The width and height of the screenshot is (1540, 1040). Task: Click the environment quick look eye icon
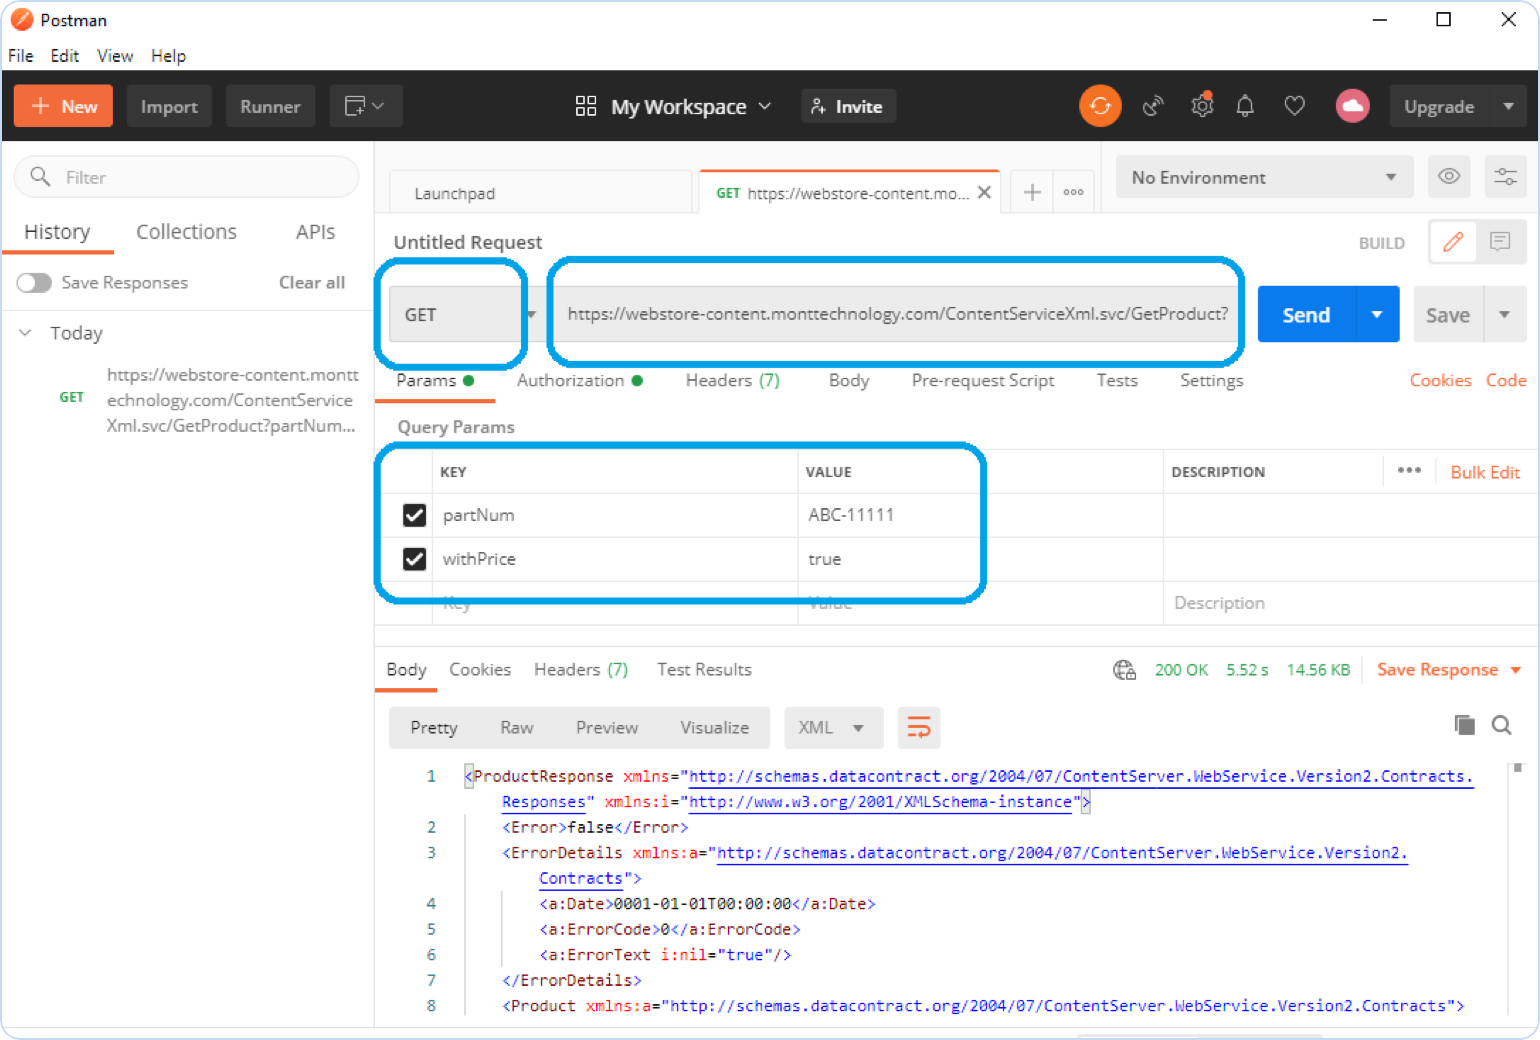click(x=1449, y=177)
